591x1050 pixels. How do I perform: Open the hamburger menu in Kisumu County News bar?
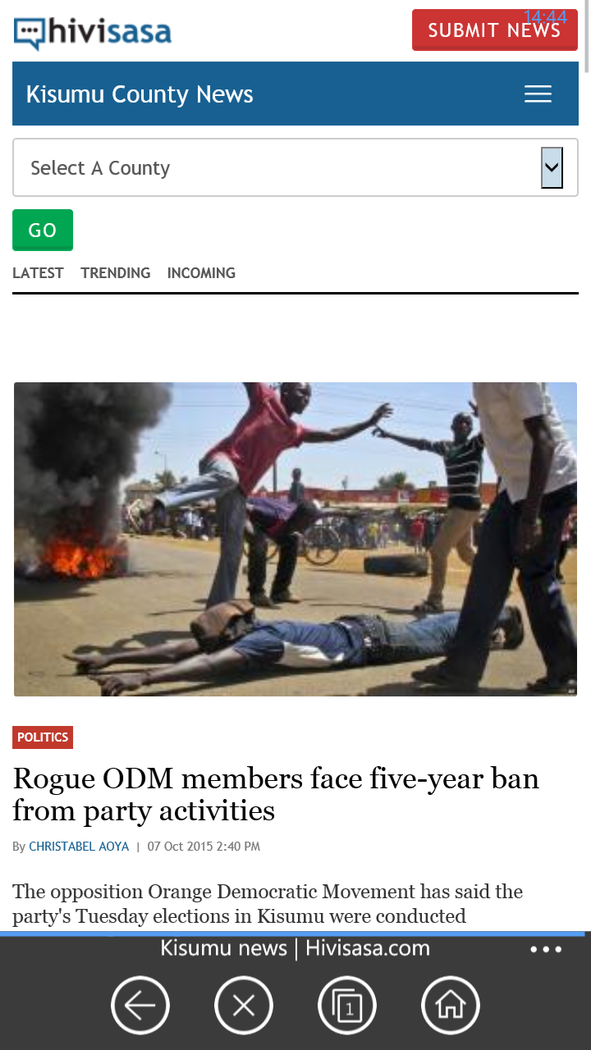pyautogui.click(x=537, y=94)
